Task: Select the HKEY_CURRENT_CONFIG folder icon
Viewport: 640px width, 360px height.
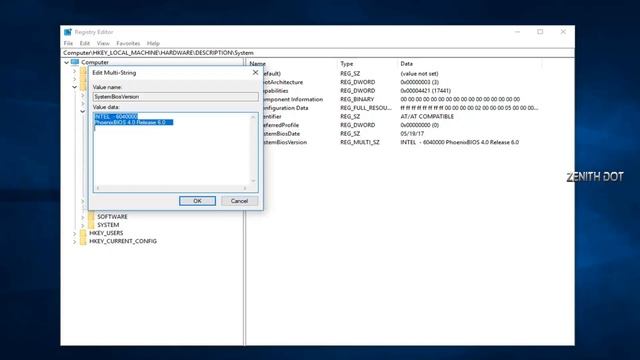Action: tap(83, 241)
